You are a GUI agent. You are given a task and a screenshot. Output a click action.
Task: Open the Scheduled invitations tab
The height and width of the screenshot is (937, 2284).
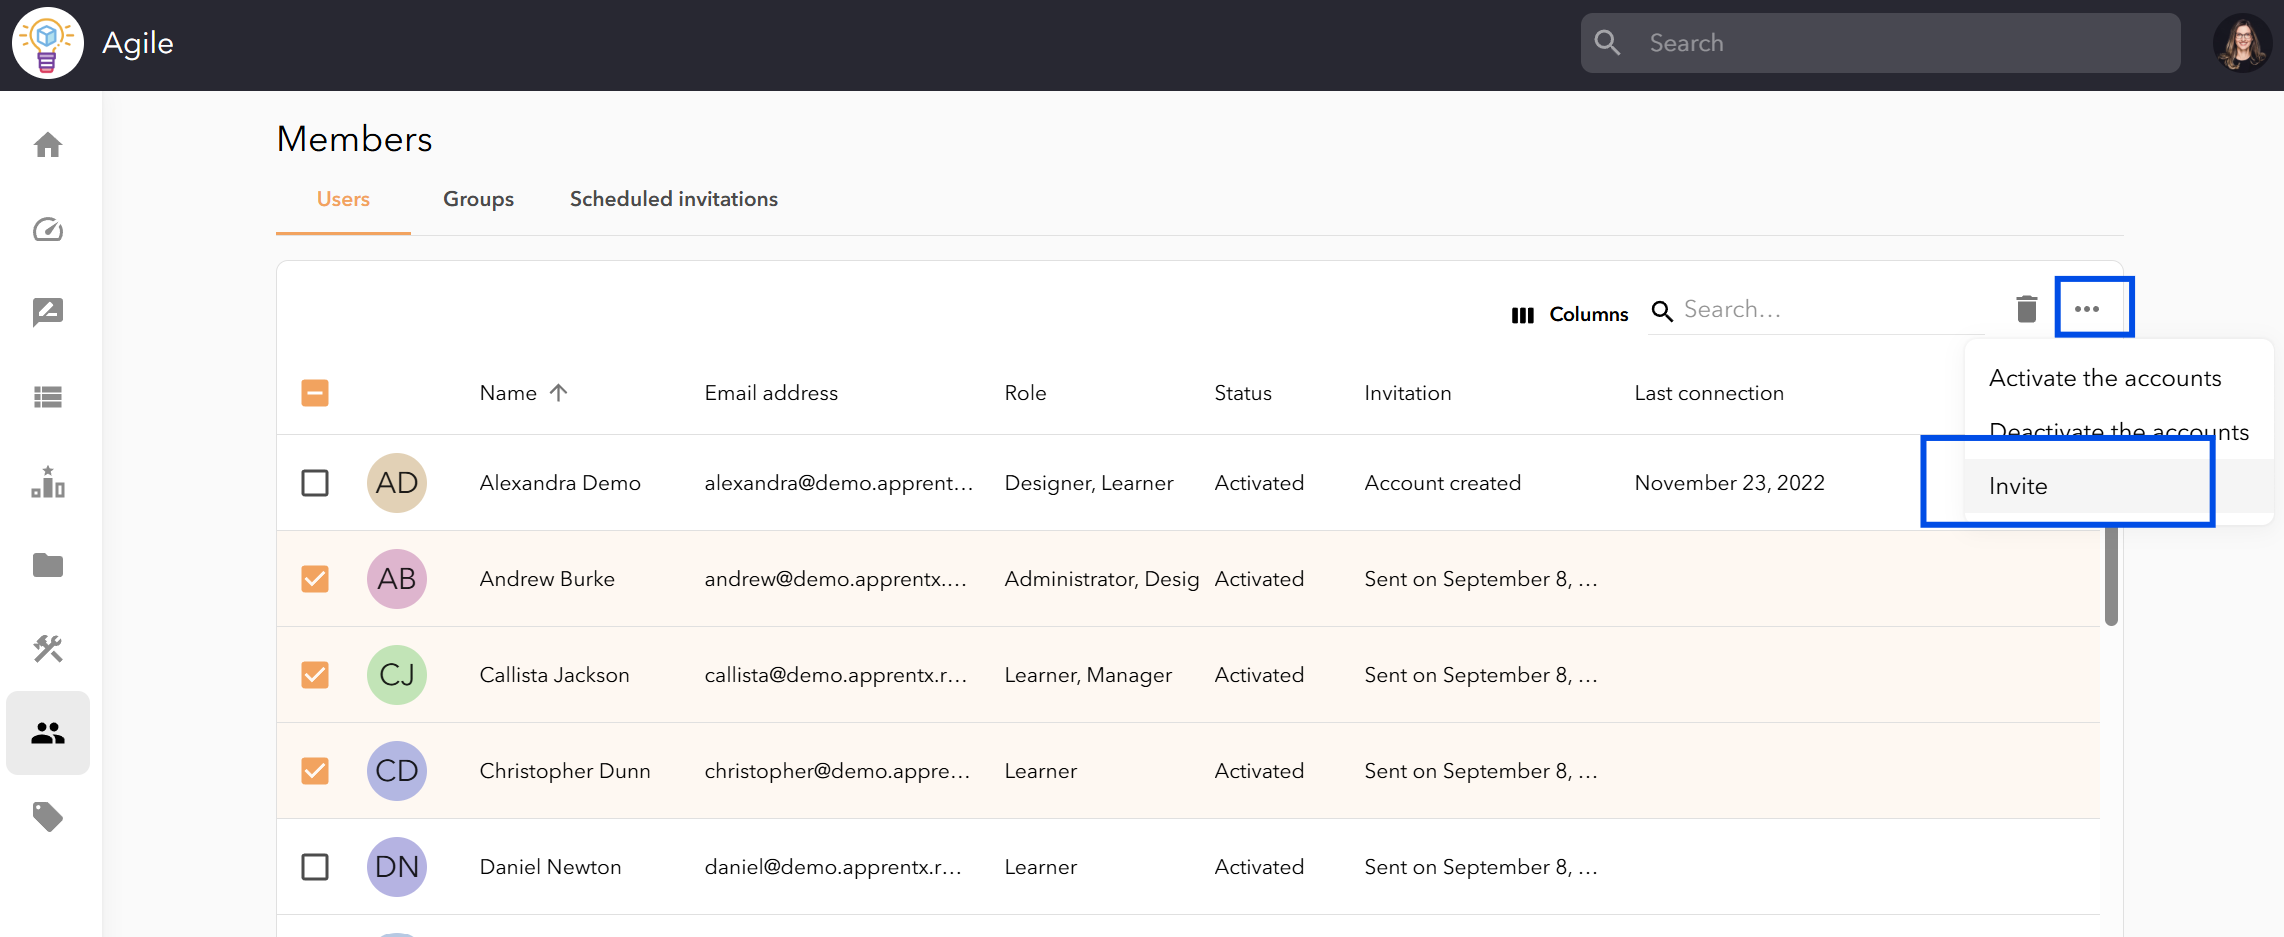(674, 199)
